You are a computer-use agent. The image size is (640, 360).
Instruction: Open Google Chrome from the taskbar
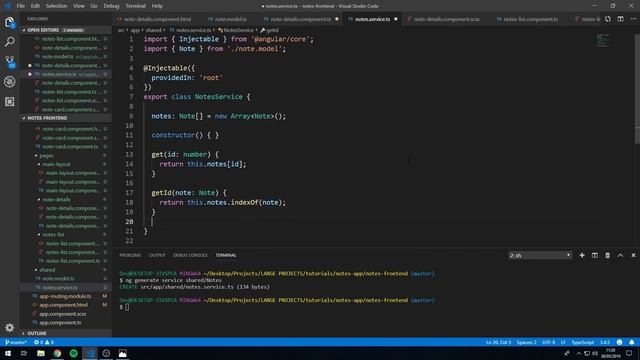click(x=57, y=353)
